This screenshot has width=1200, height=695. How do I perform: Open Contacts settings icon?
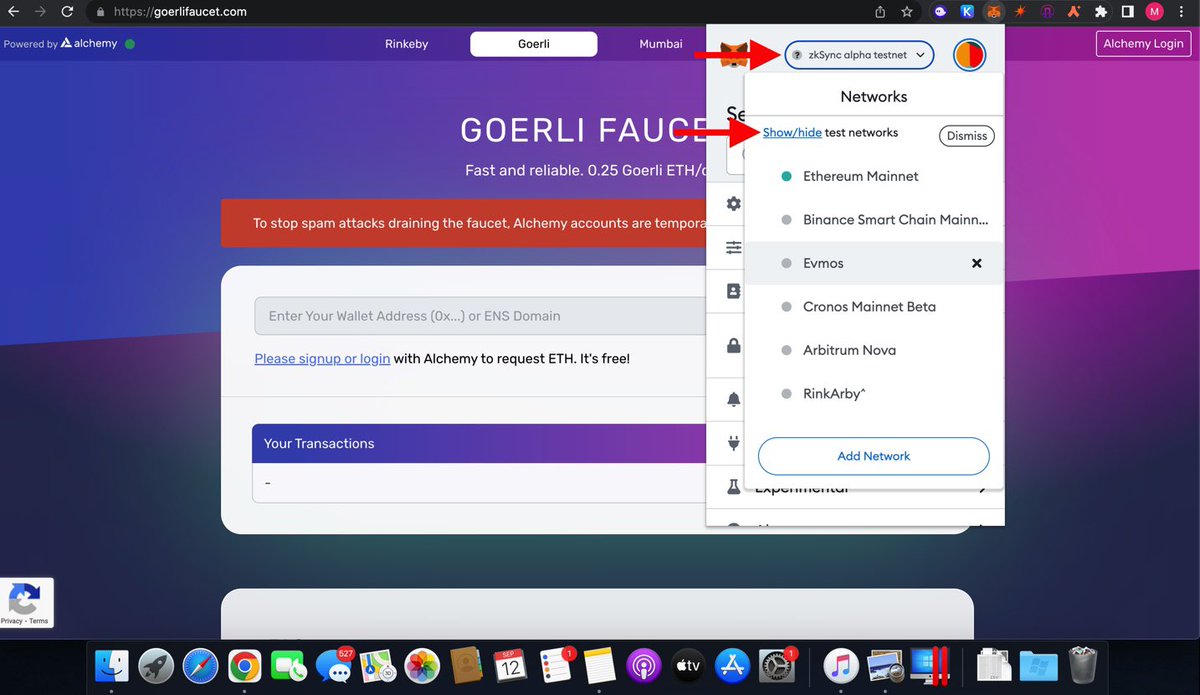pyautogui.click(x=734, y=291)
